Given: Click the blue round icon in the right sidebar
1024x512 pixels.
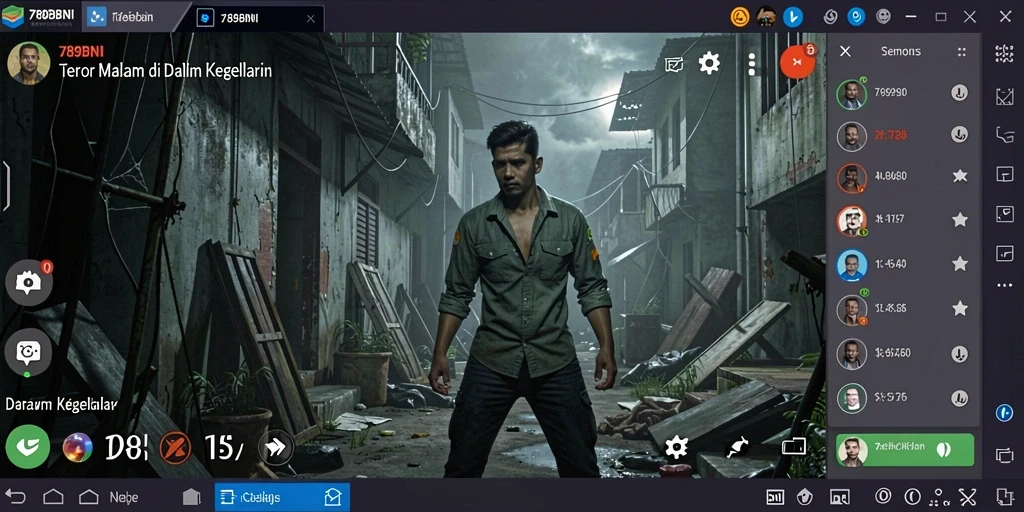Looking at the screenshot, I should (x=1004, y=413).
